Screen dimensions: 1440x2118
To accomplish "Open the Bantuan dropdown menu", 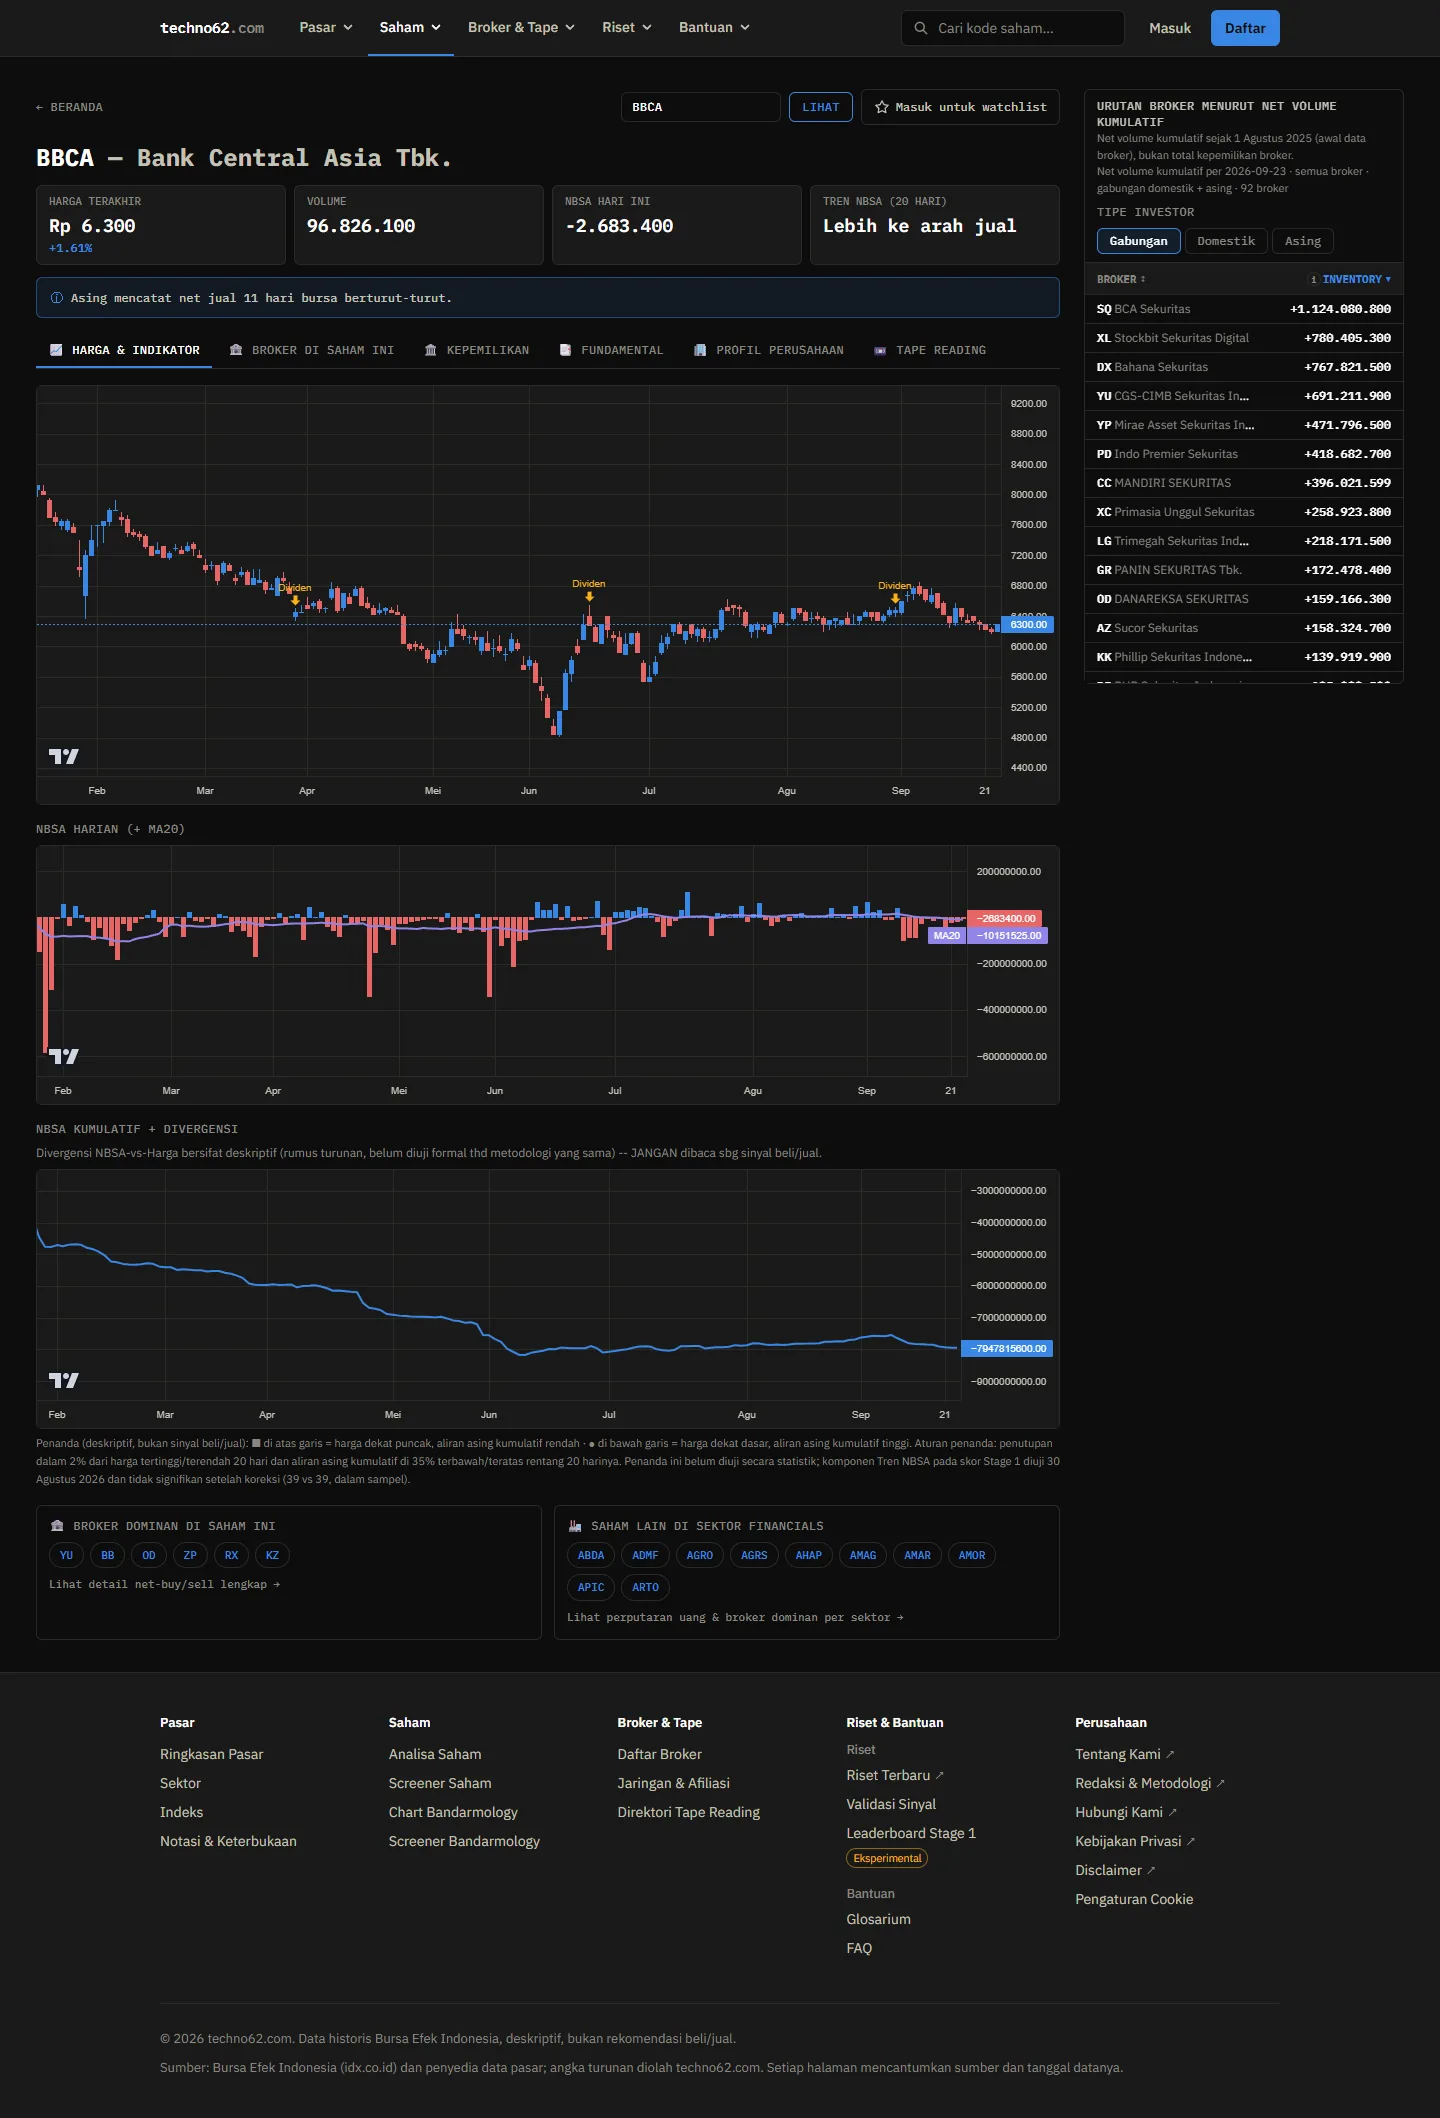I will click(714, 28).
